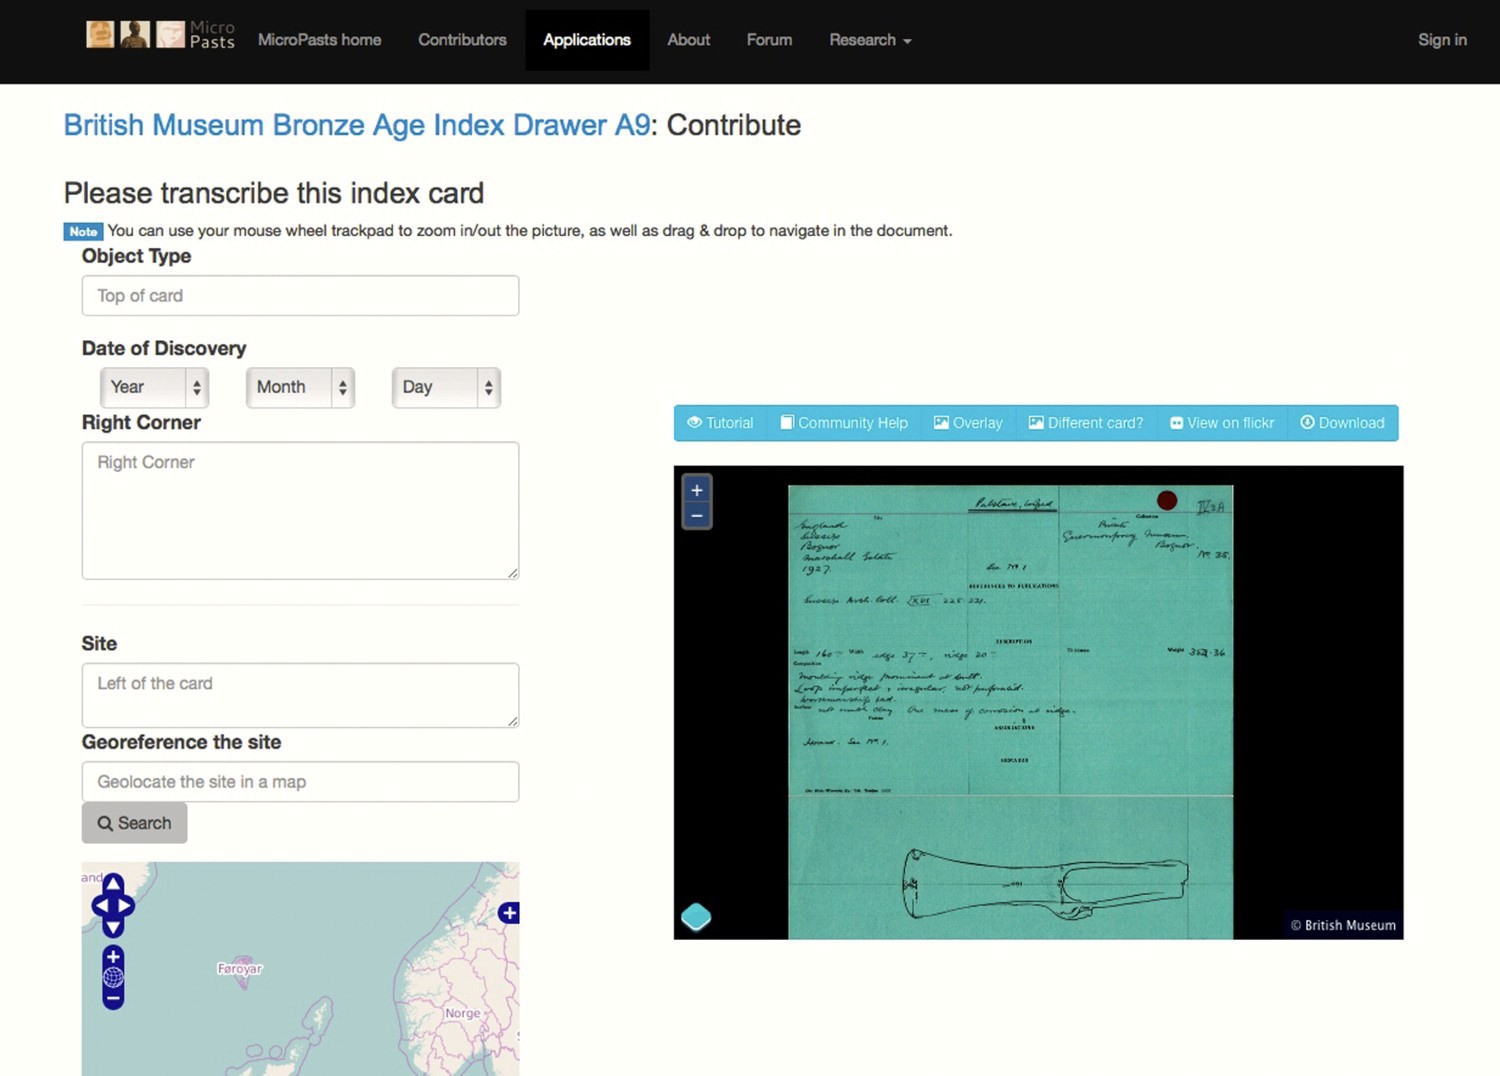Open the Forum page

(x=769, y=40)
